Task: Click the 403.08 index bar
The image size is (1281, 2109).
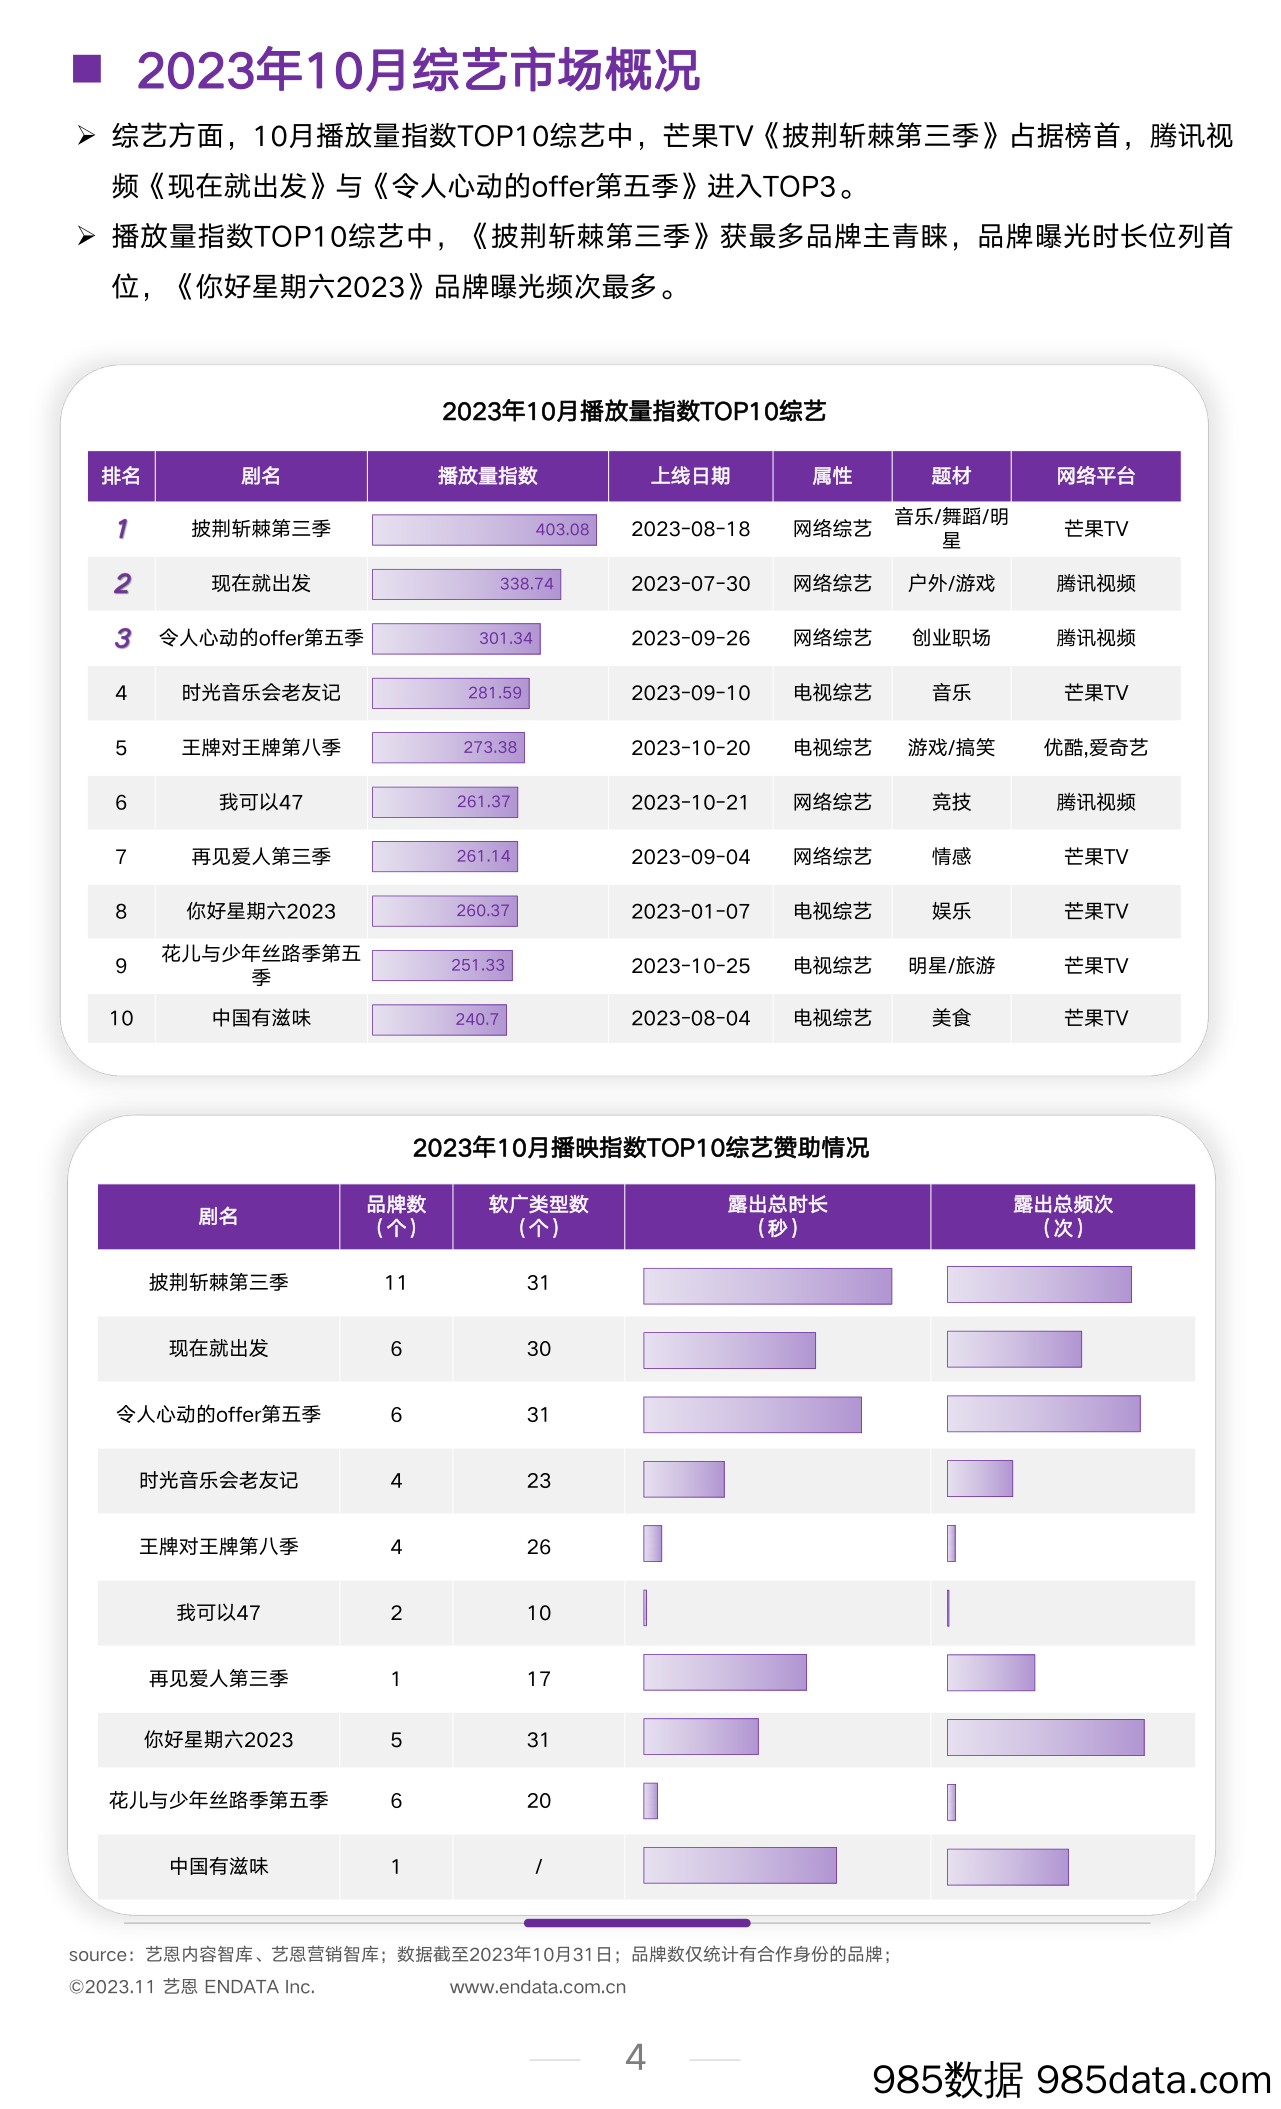Action: click(484, 530)
